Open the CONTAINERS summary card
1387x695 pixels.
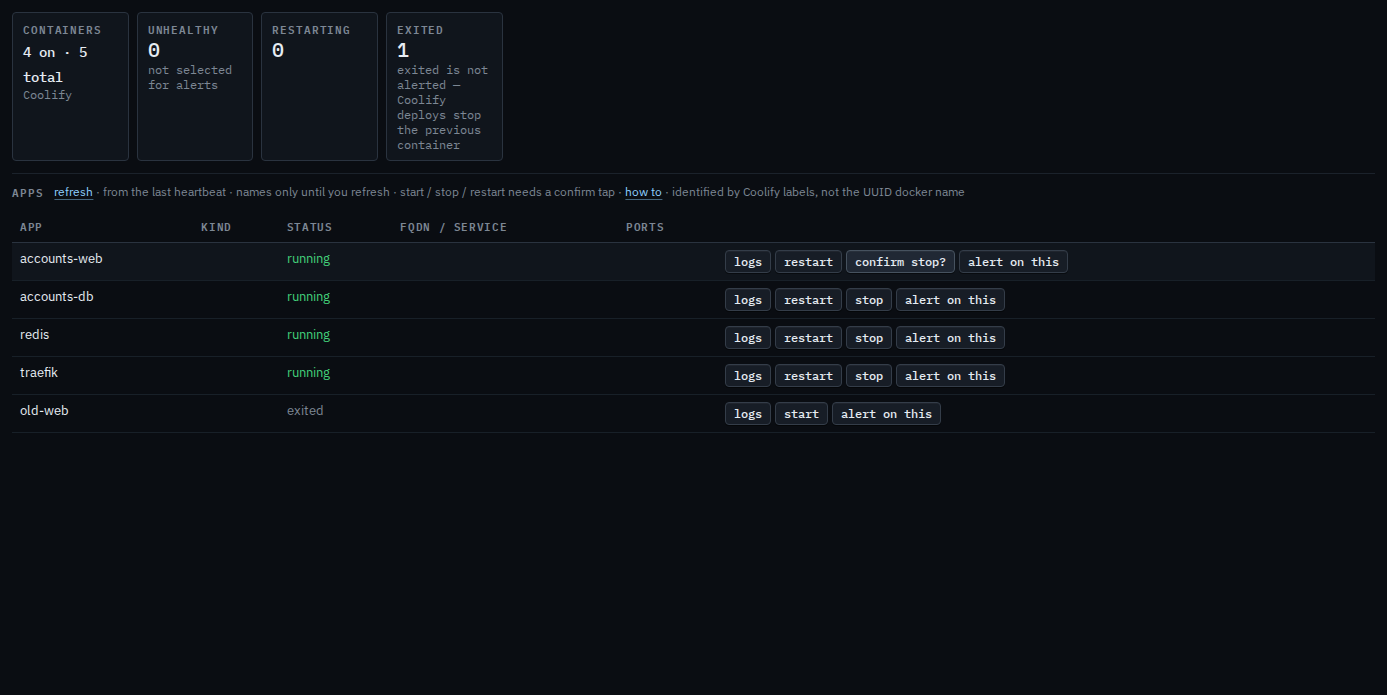pos(70,86)
